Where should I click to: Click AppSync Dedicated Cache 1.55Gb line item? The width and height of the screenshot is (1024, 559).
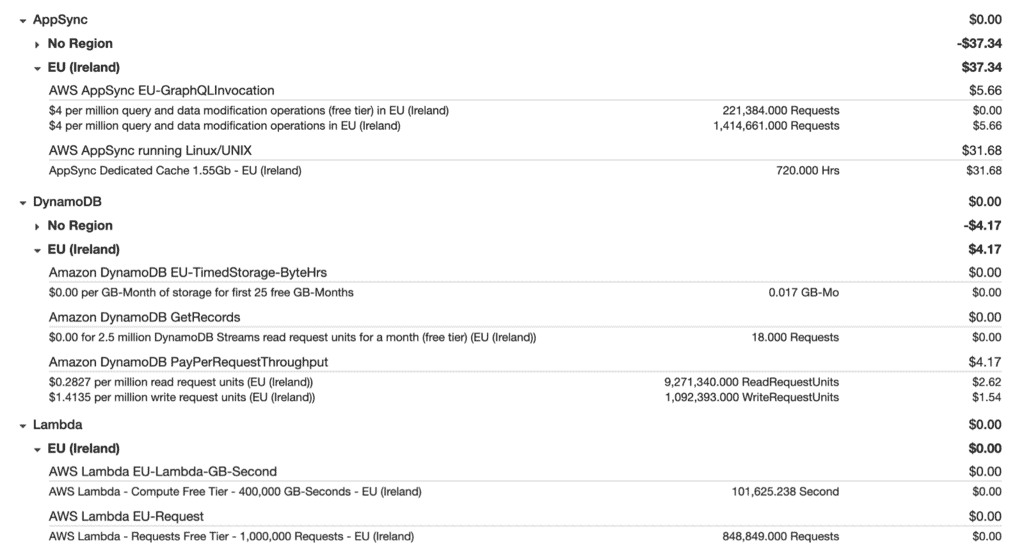174,170
